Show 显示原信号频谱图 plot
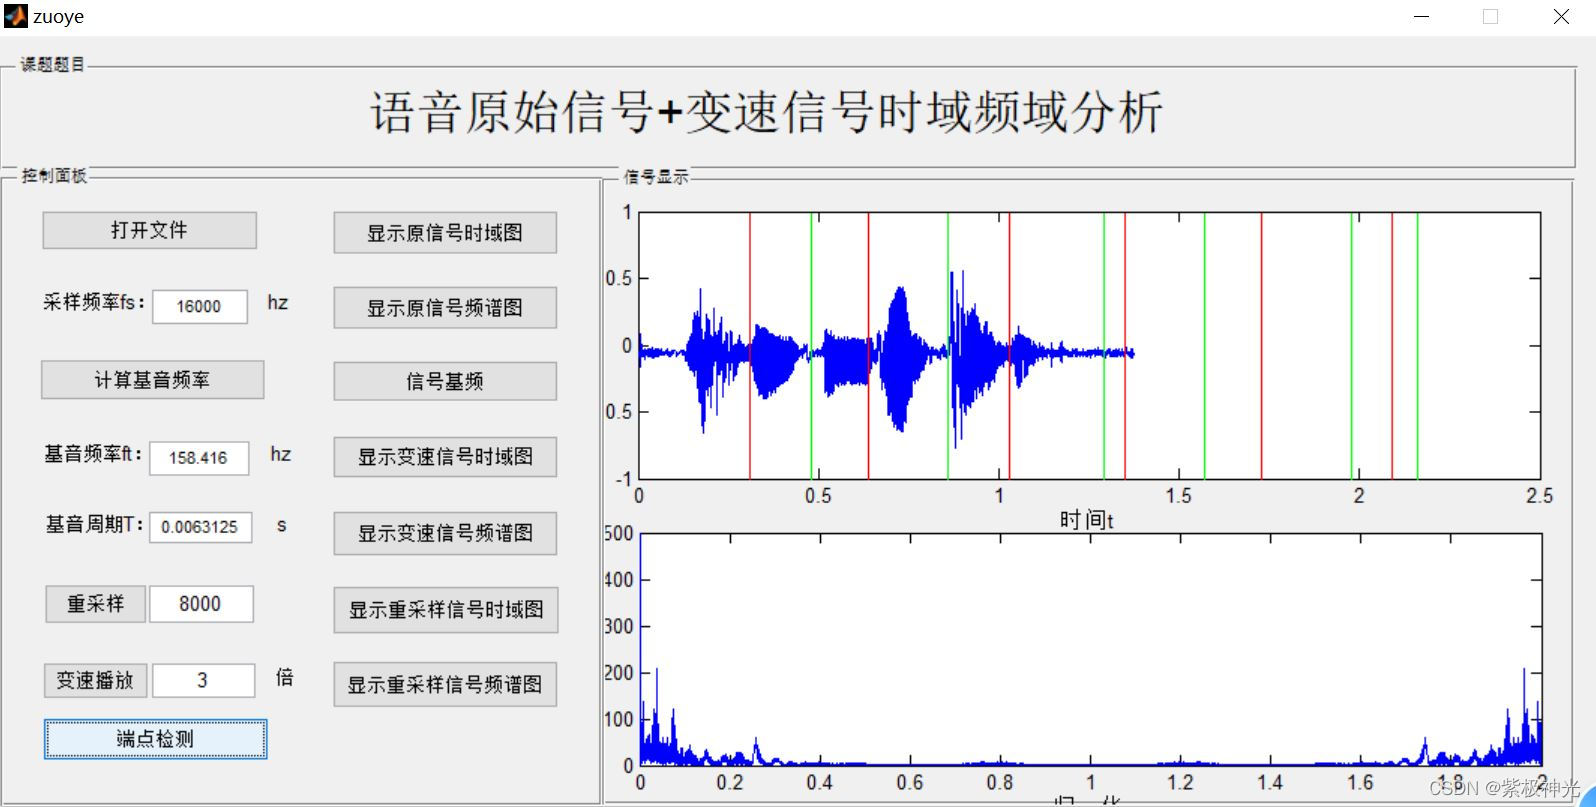This screenshot has height=807, width=1596. click(445, 308)
